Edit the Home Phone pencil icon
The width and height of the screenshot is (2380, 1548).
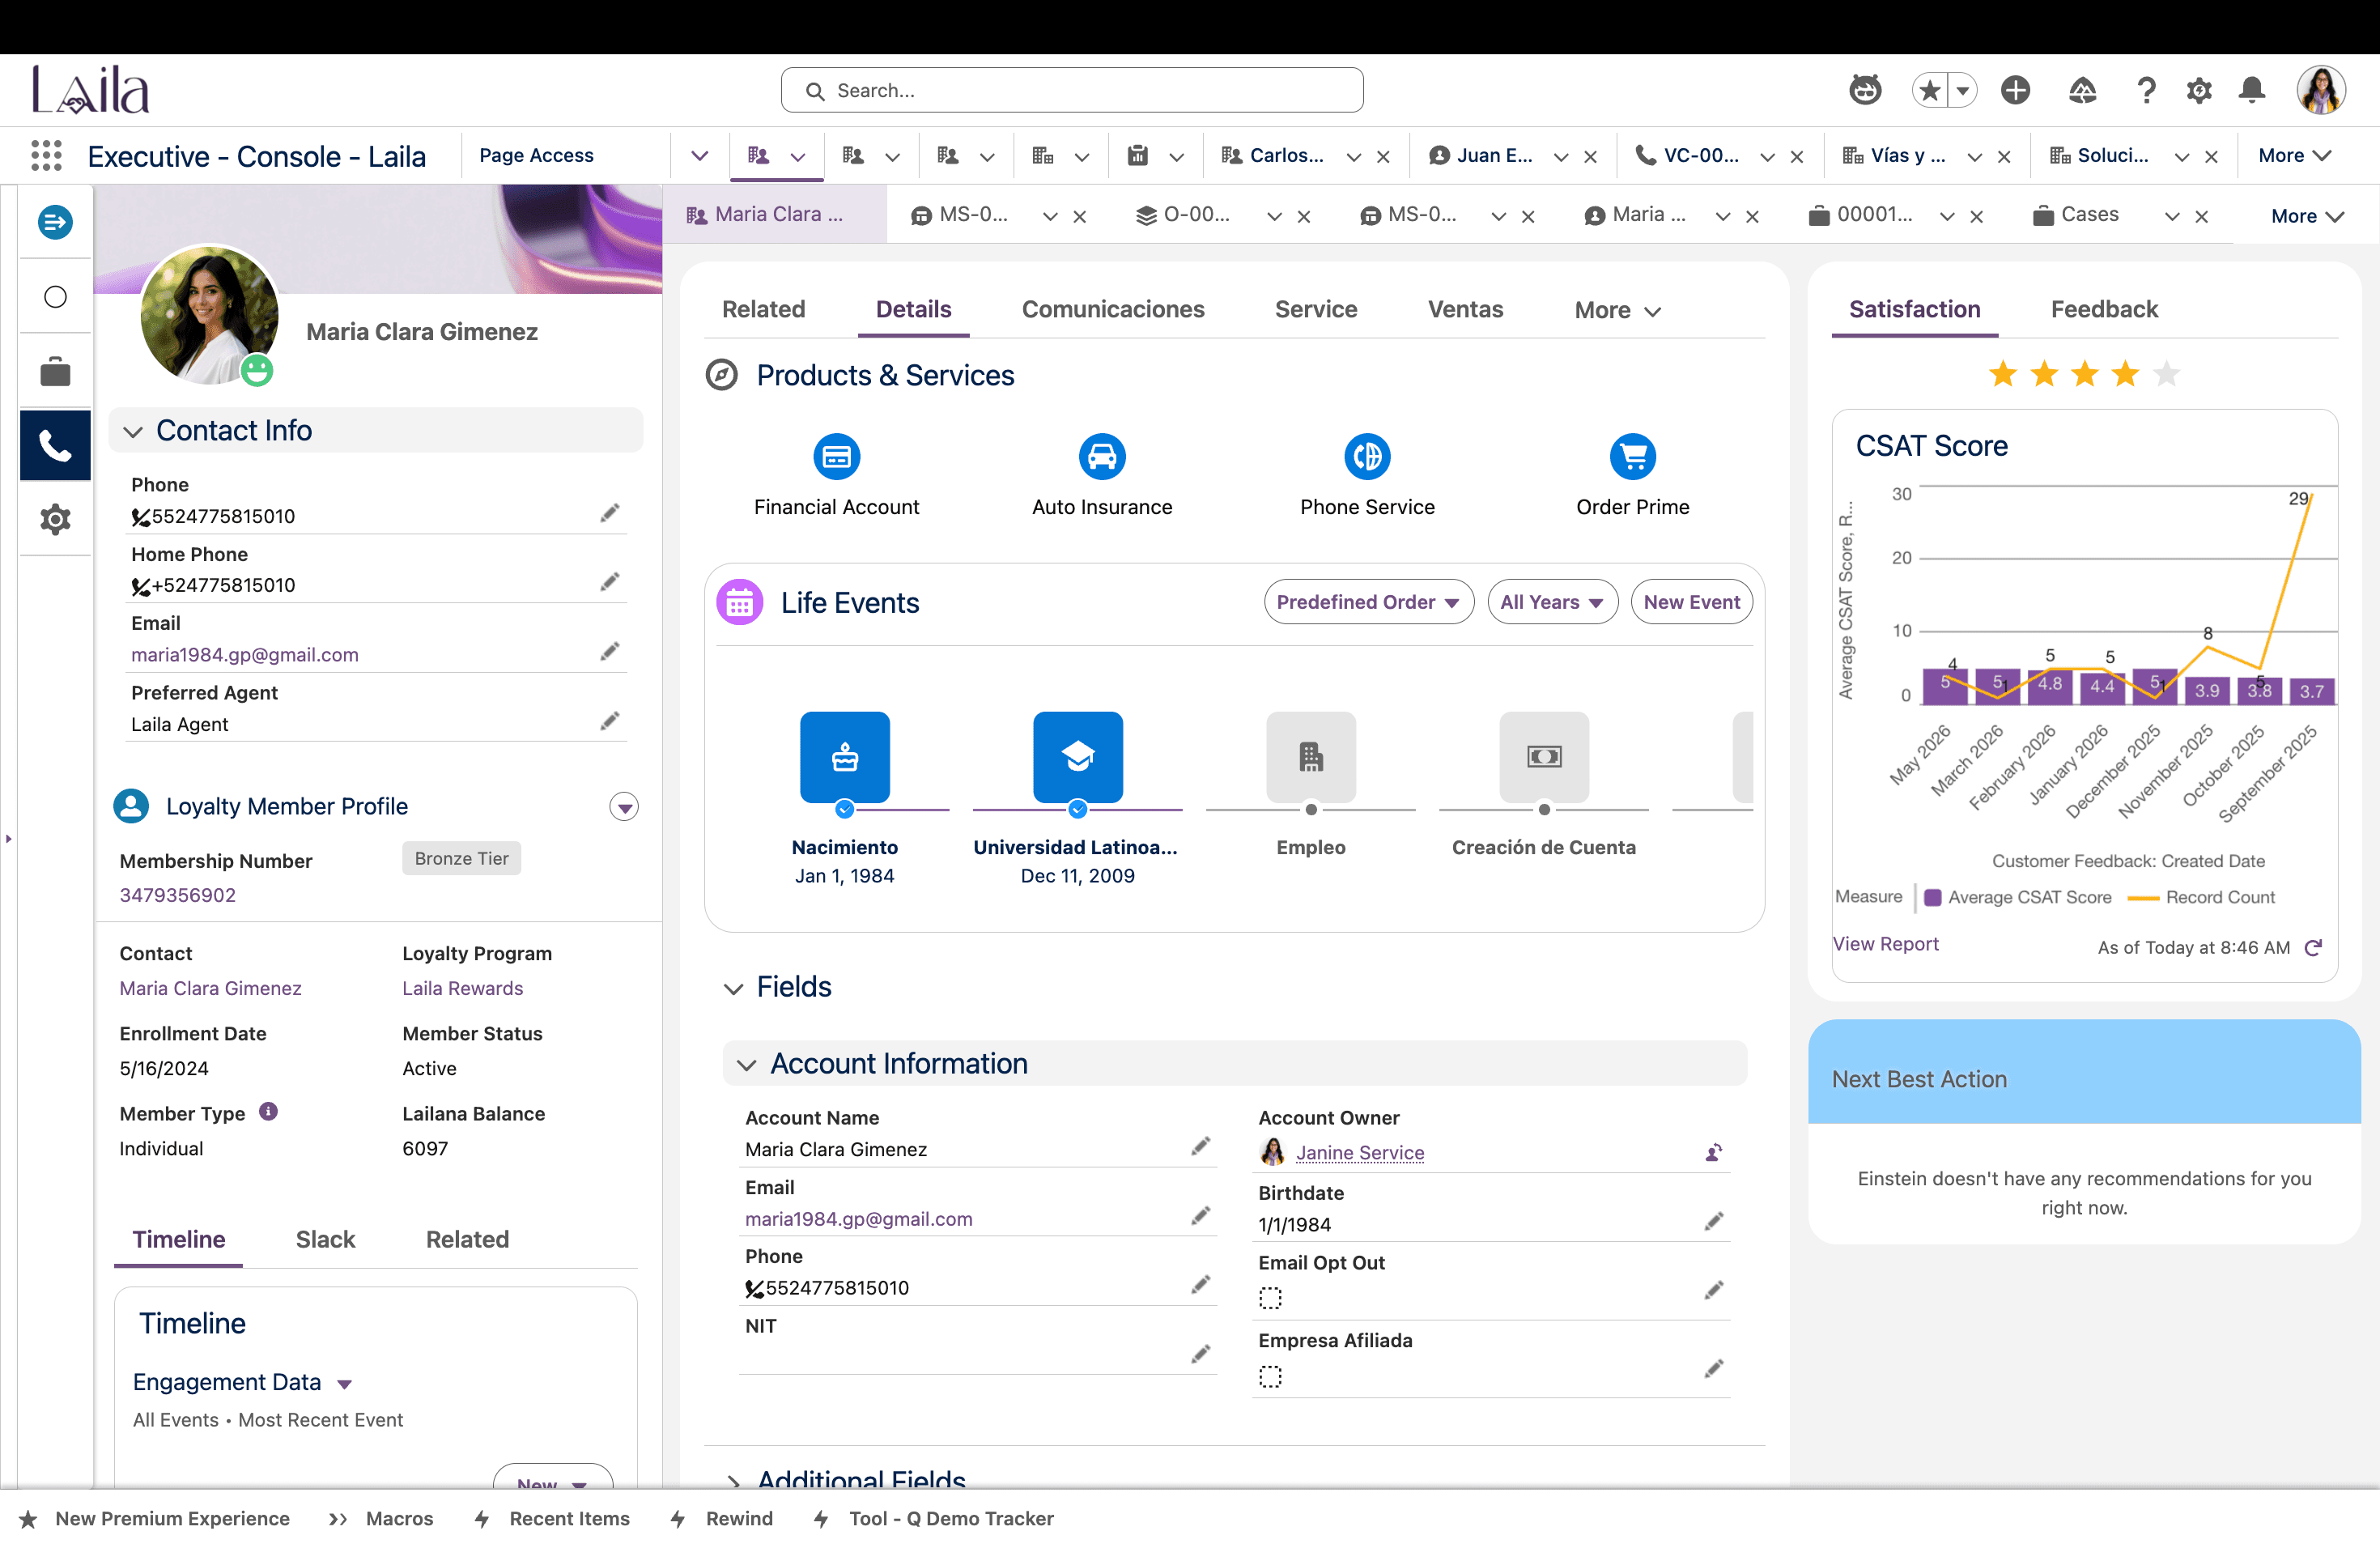coord(610,582)
